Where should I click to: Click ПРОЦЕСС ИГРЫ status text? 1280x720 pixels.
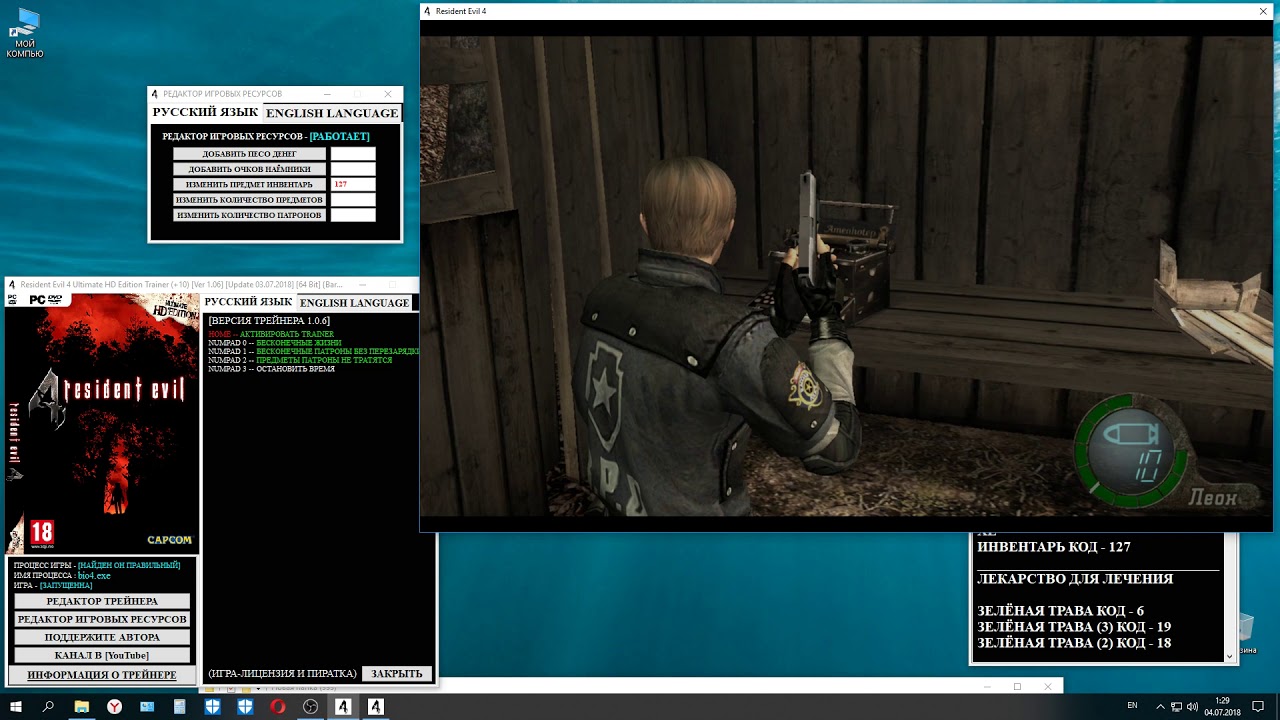click(x=97, y=566)
